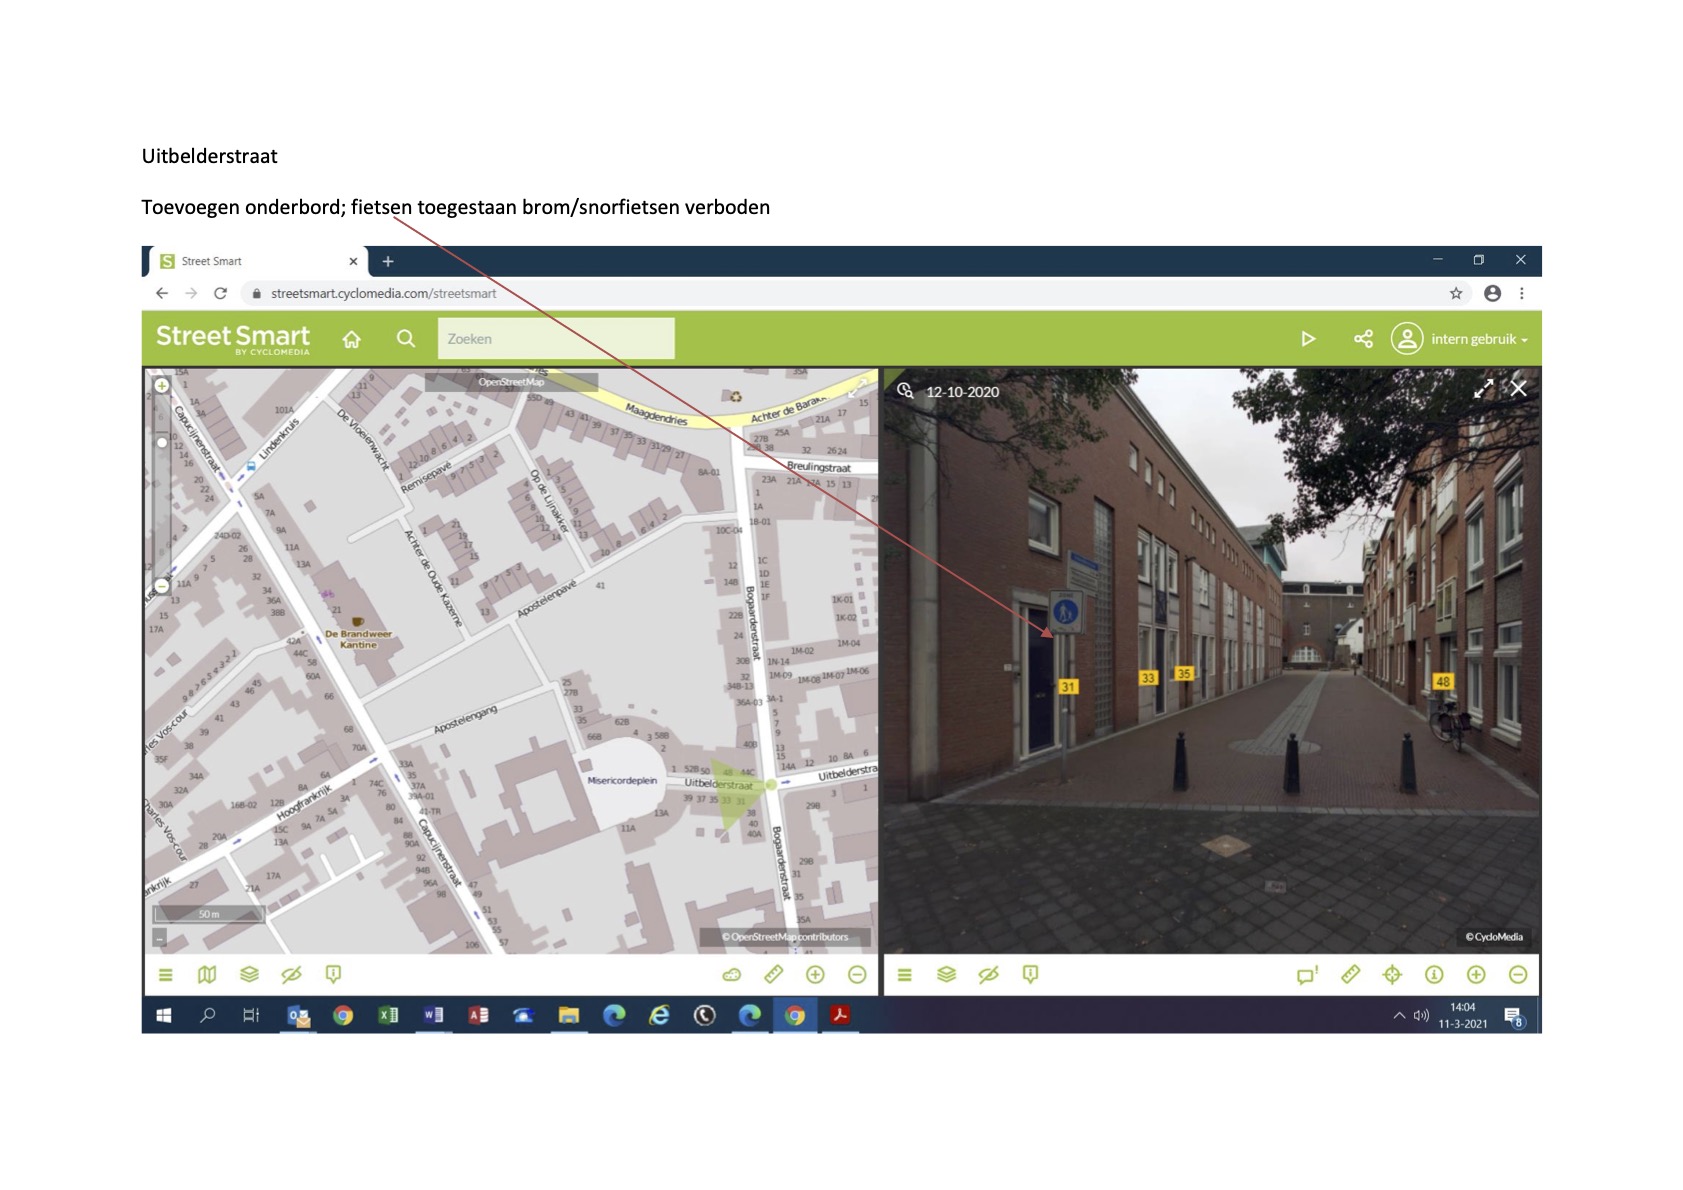The width and height of the screenshot is (1683, 1190).
Task: Select measure ruler tool under map panel
Action: [x=773, y=974]
